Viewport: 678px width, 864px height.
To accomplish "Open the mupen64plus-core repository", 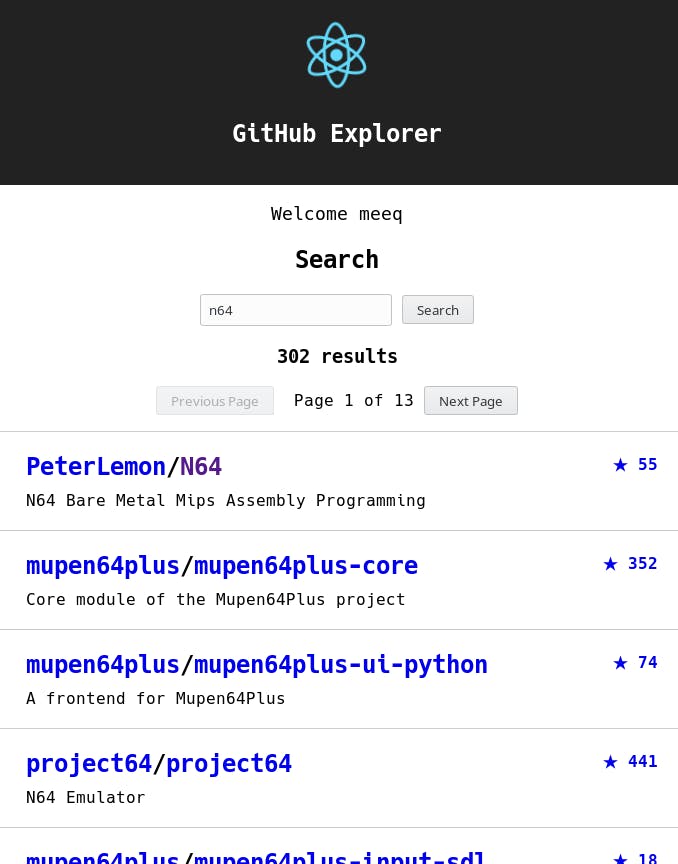I will [306, 566].
